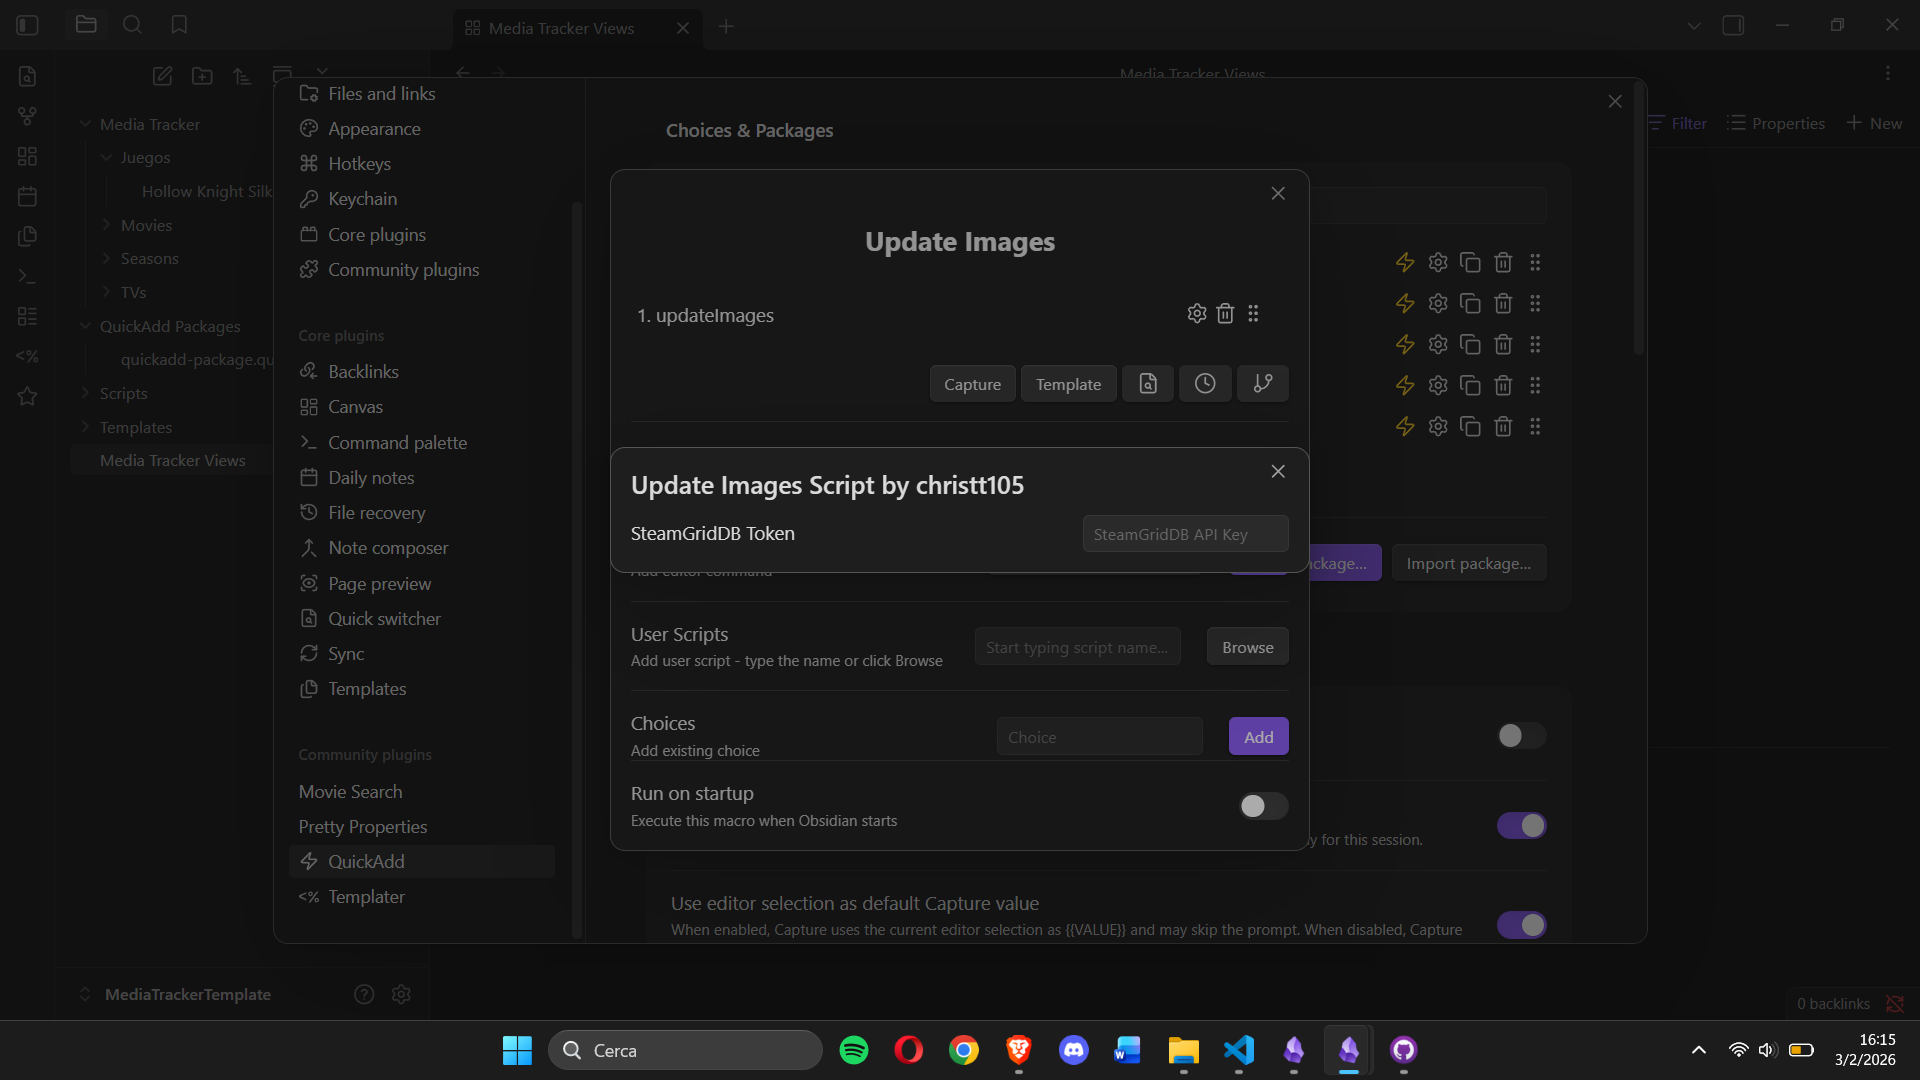Open Hotkeys settings
Screen dimensions: 1920x1080
[359, 164]
